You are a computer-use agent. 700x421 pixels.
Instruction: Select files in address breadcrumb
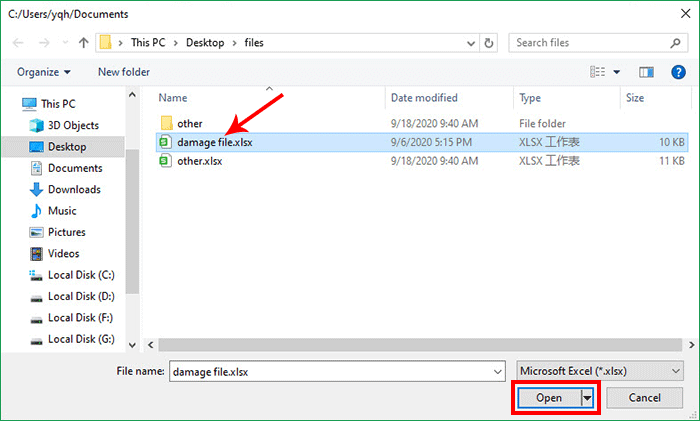pyautogui.click(x=254, y=43)
